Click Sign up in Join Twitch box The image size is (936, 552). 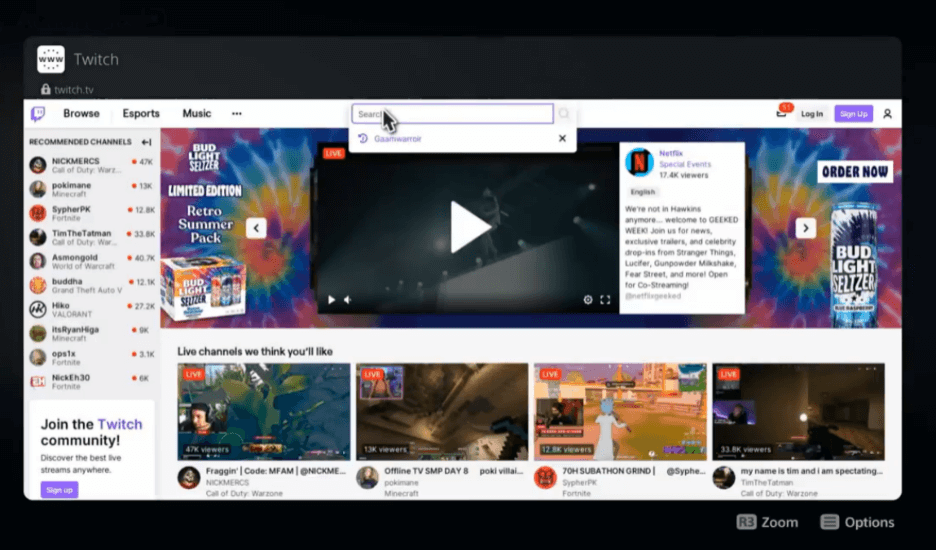[59, 490]
